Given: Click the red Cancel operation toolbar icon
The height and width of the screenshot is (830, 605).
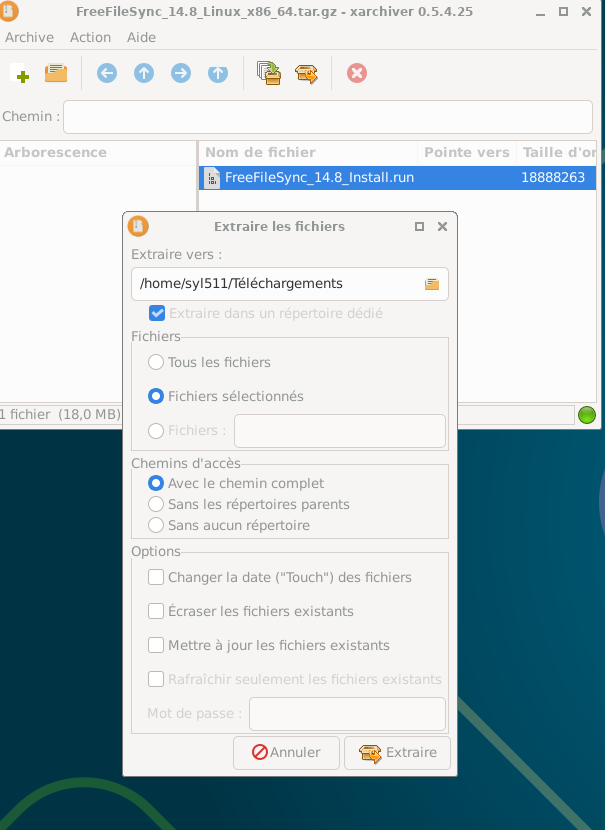Looking at the screenshot, I should [357, 73].
